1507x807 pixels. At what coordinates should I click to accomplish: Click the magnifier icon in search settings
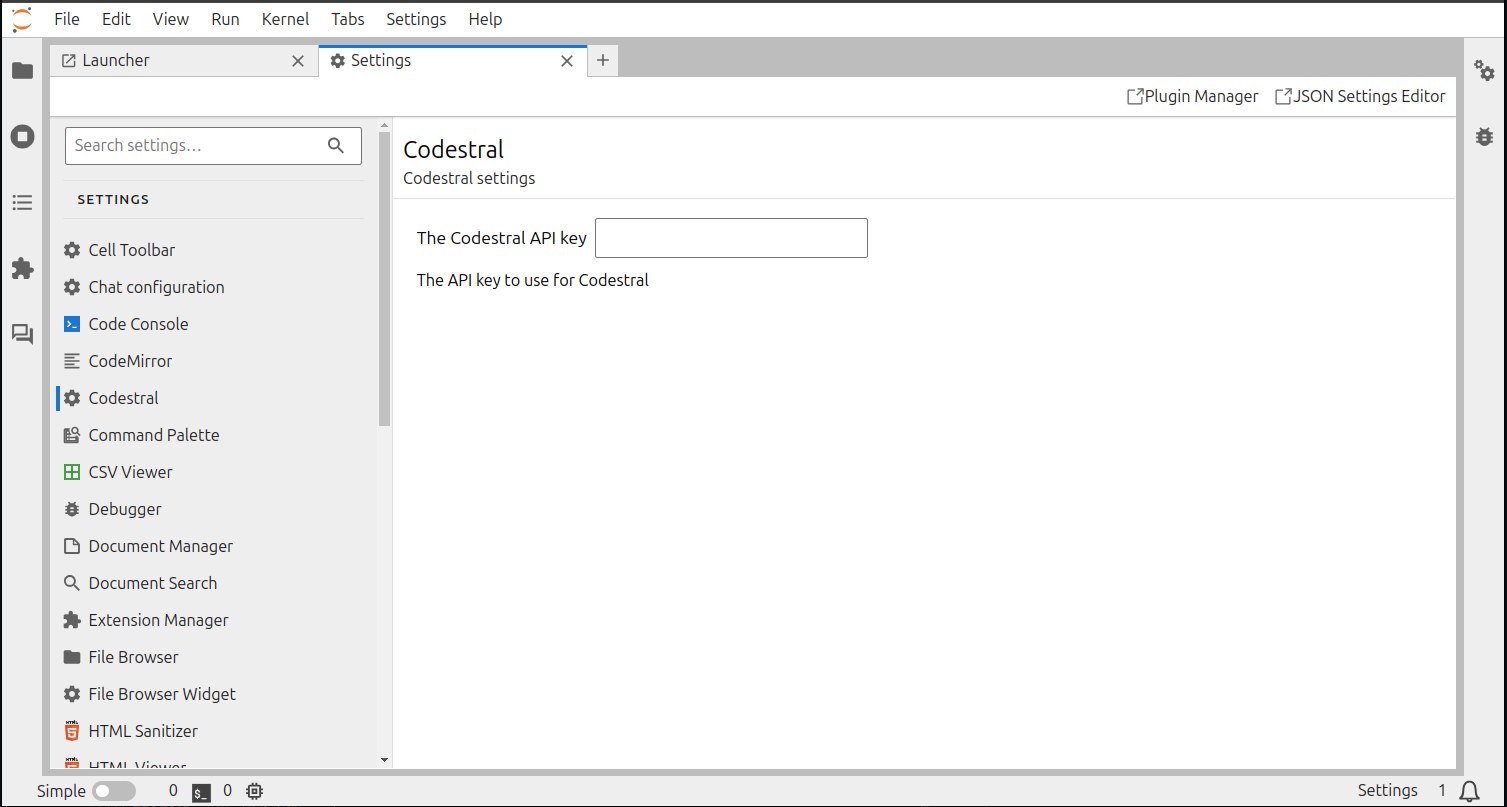pyautogui.click(x=336, y=145)
